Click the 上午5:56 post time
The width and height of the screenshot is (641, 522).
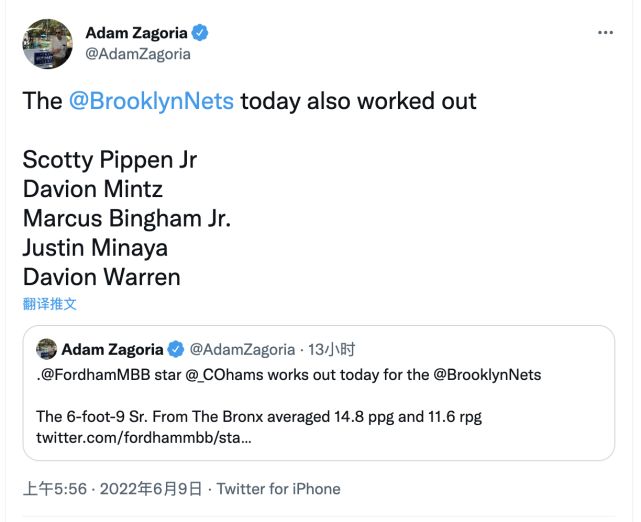[55, 489]
